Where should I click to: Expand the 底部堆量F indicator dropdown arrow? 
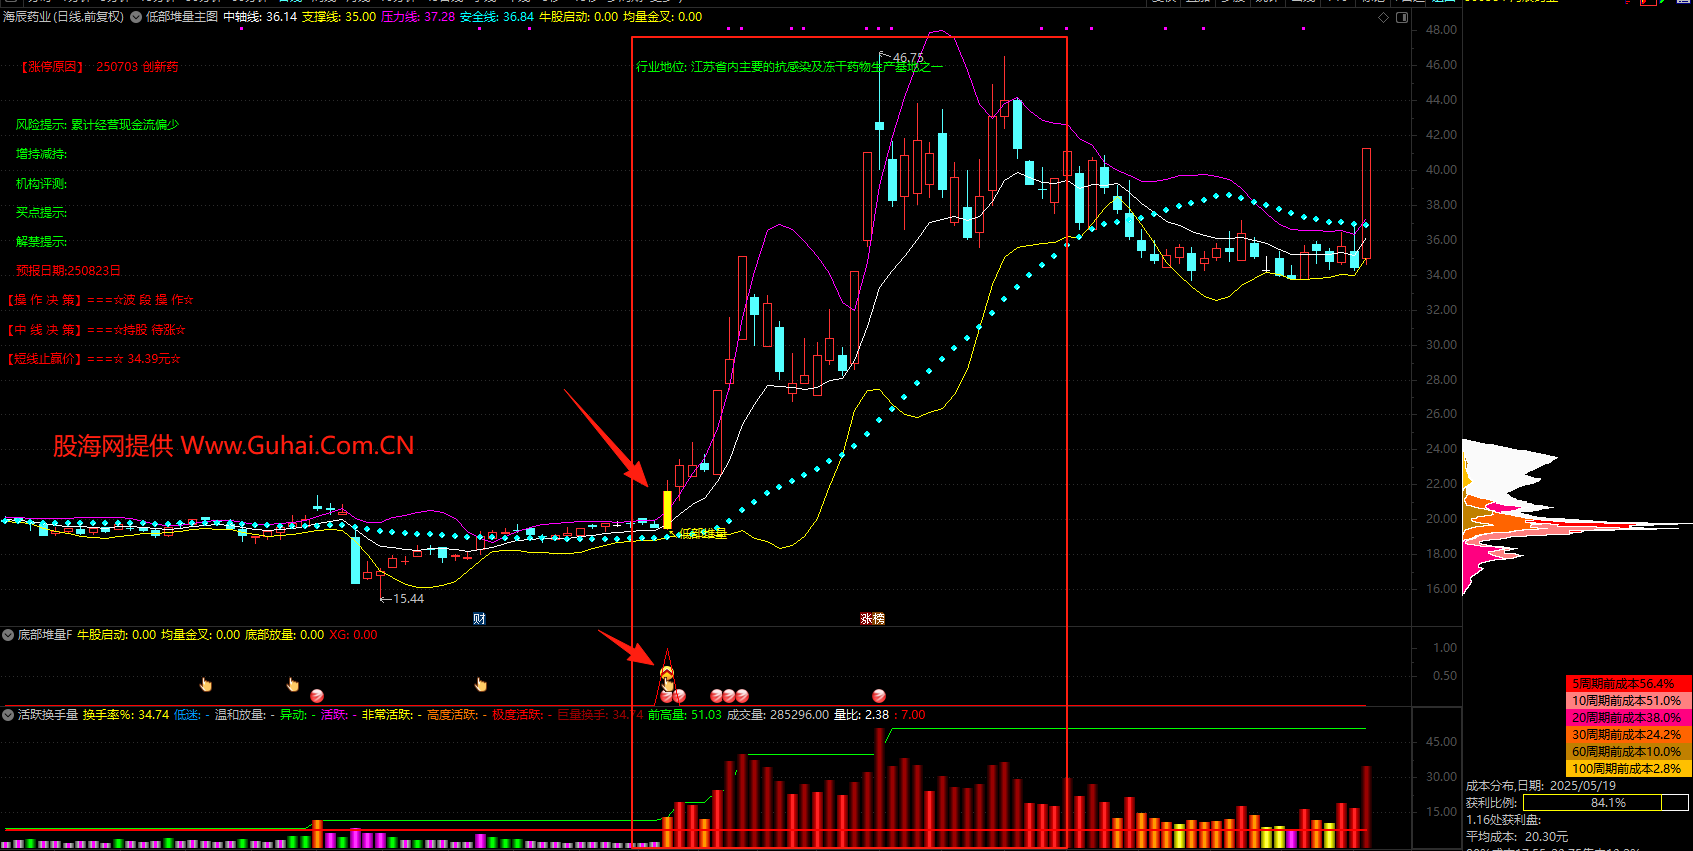coord(8,635)
